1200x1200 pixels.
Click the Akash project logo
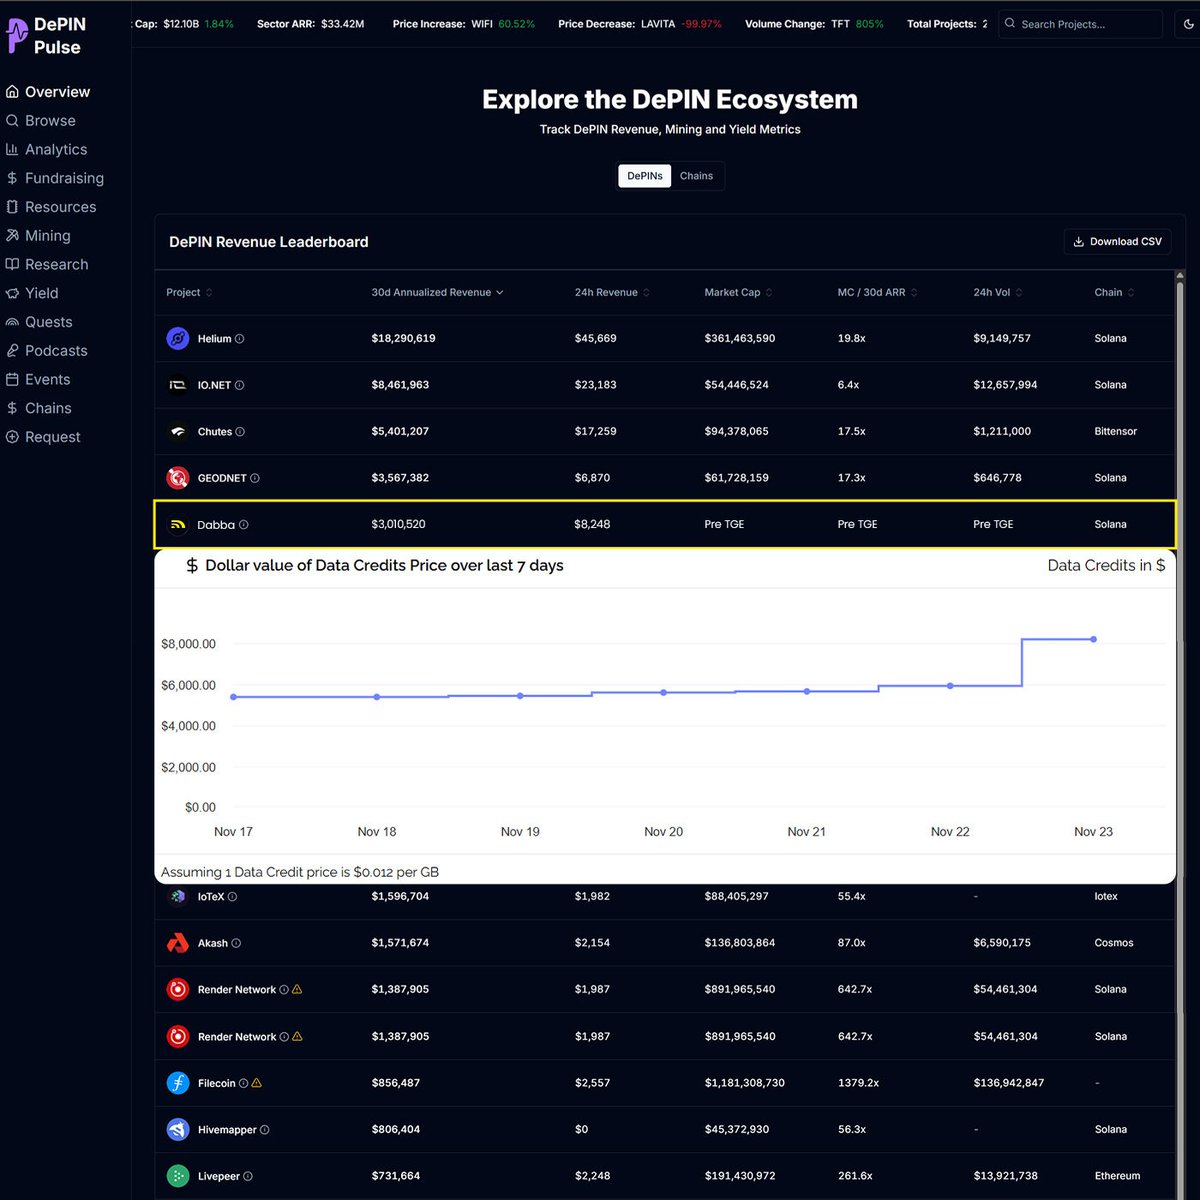tap(178, 943)
